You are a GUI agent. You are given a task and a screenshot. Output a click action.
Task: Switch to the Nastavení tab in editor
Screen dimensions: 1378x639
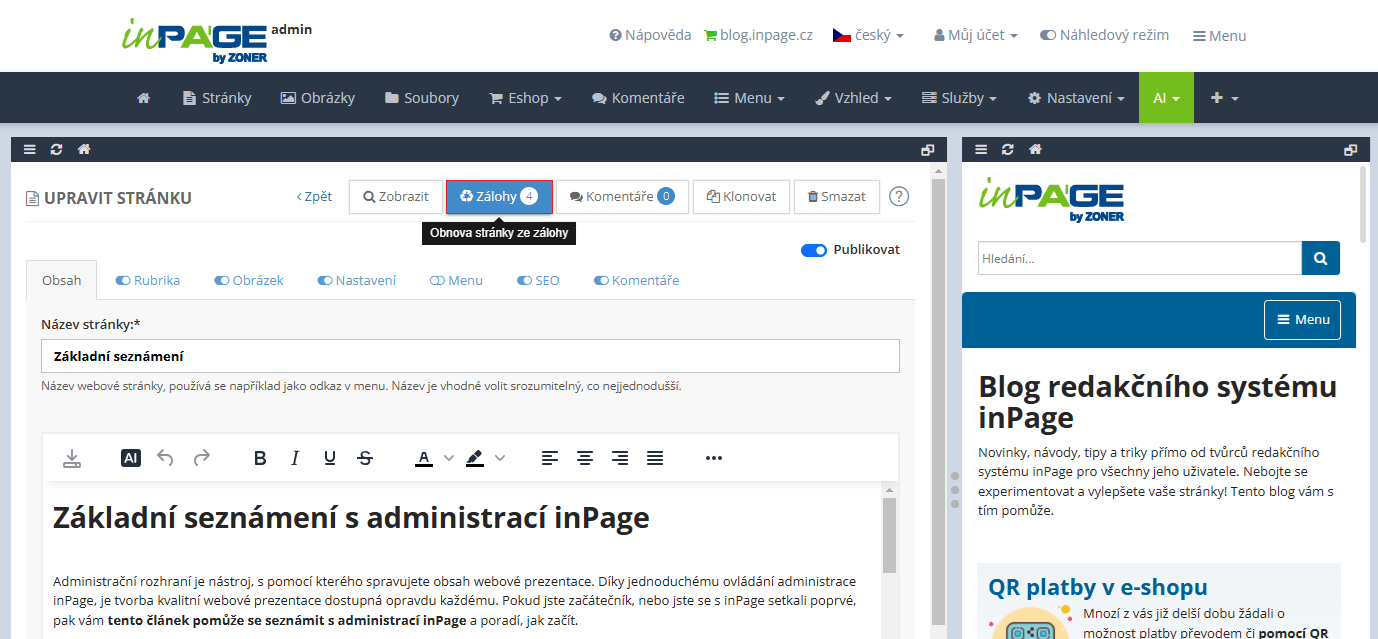[357, 280]
